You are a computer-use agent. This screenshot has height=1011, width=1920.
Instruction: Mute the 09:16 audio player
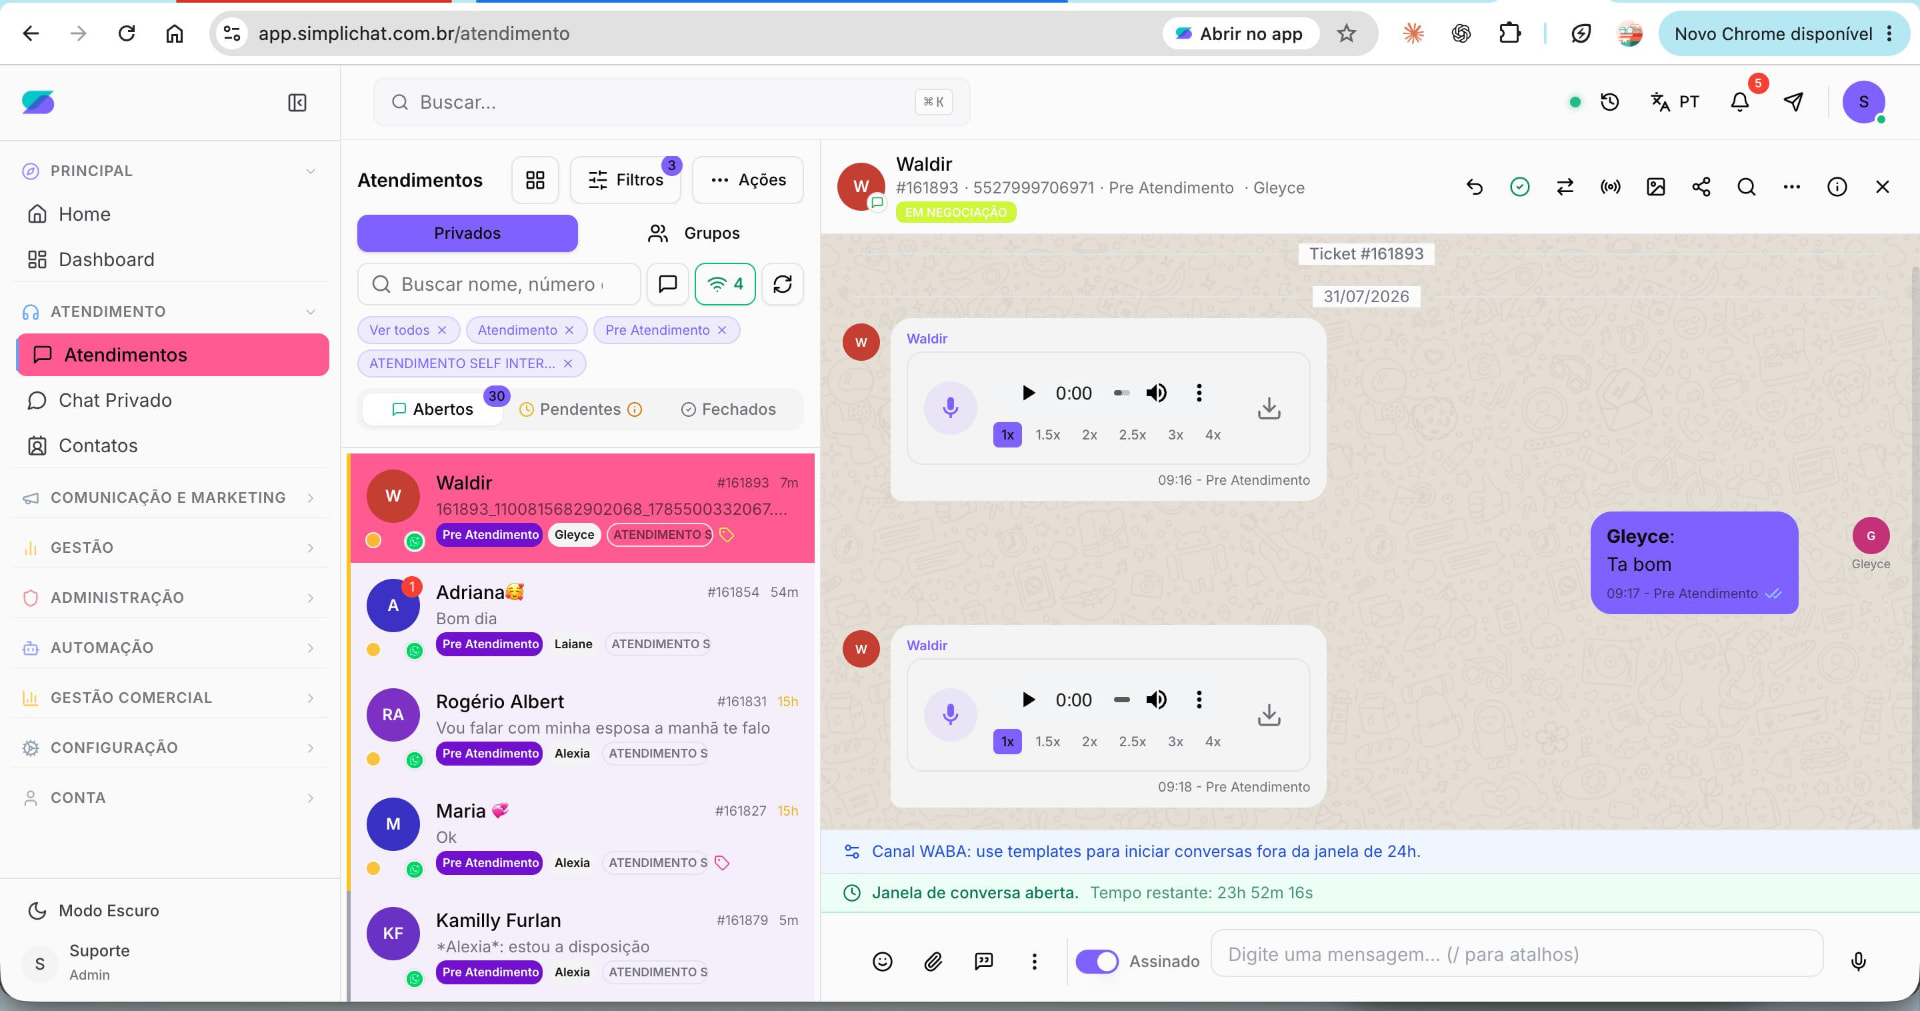(x=1156, y=393)
